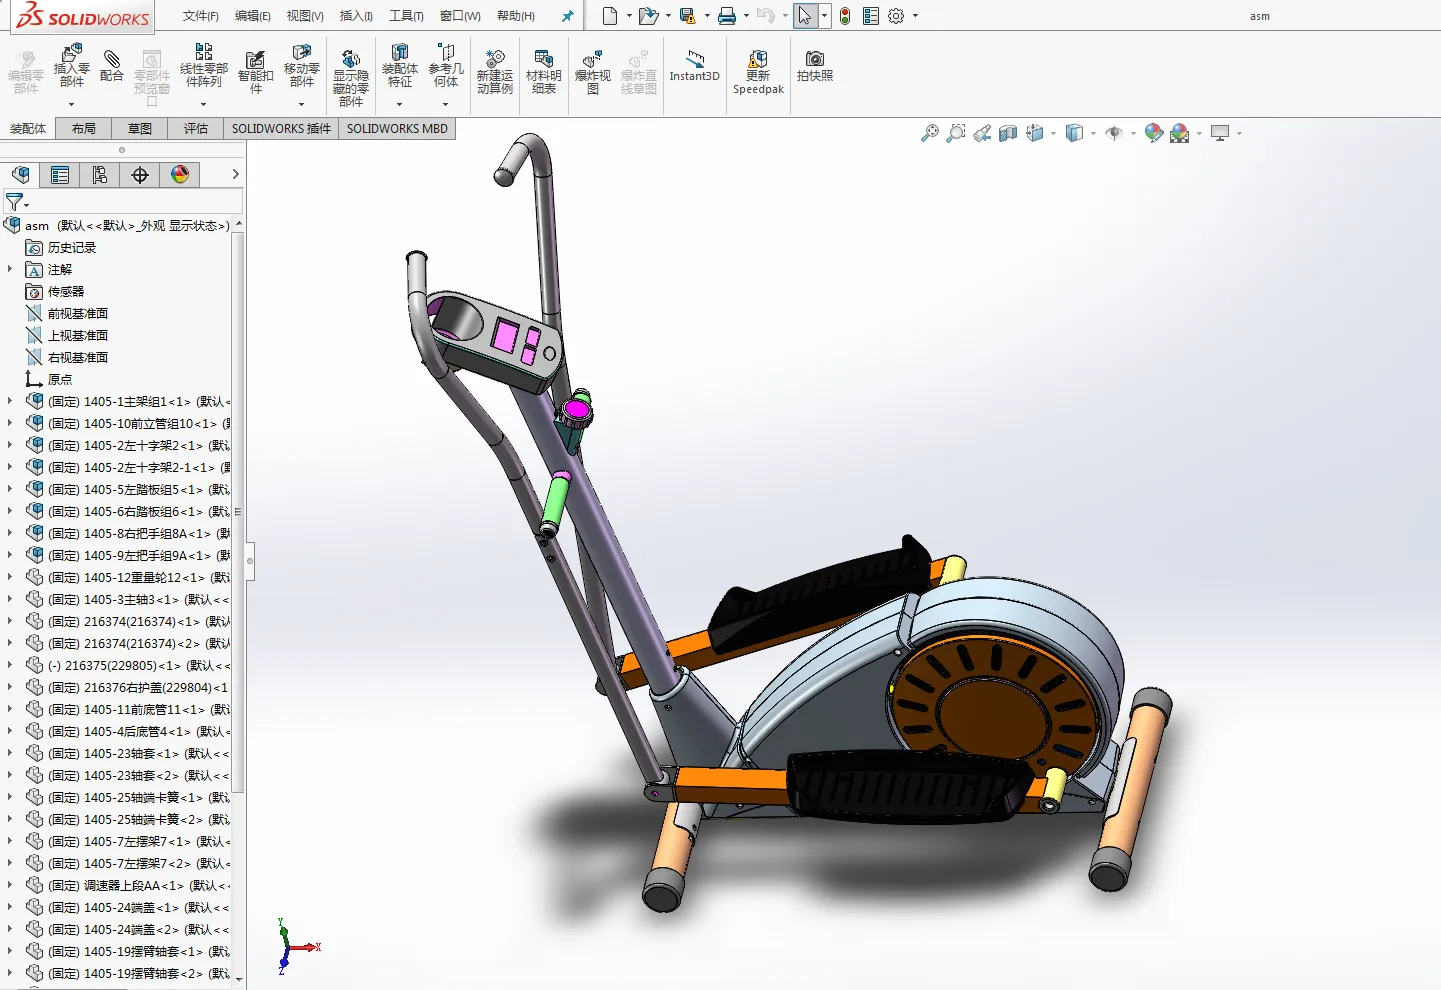Click the View Settings monitor icon
This screenshot has width=1441, height=990.
1220,133
